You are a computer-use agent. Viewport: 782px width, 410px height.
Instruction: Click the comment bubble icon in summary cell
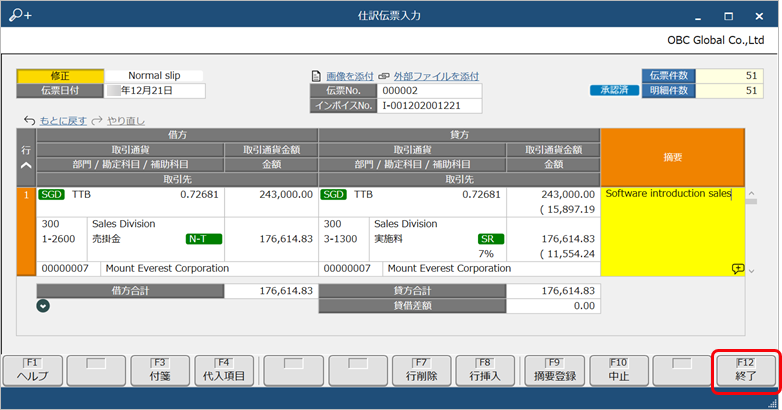[738, 269]
